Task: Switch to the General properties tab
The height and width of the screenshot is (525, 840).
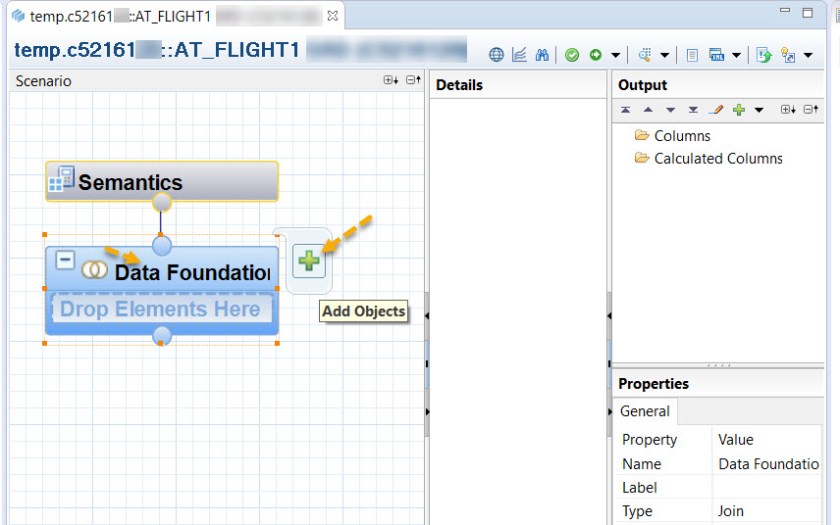Action: coord(644,411)
